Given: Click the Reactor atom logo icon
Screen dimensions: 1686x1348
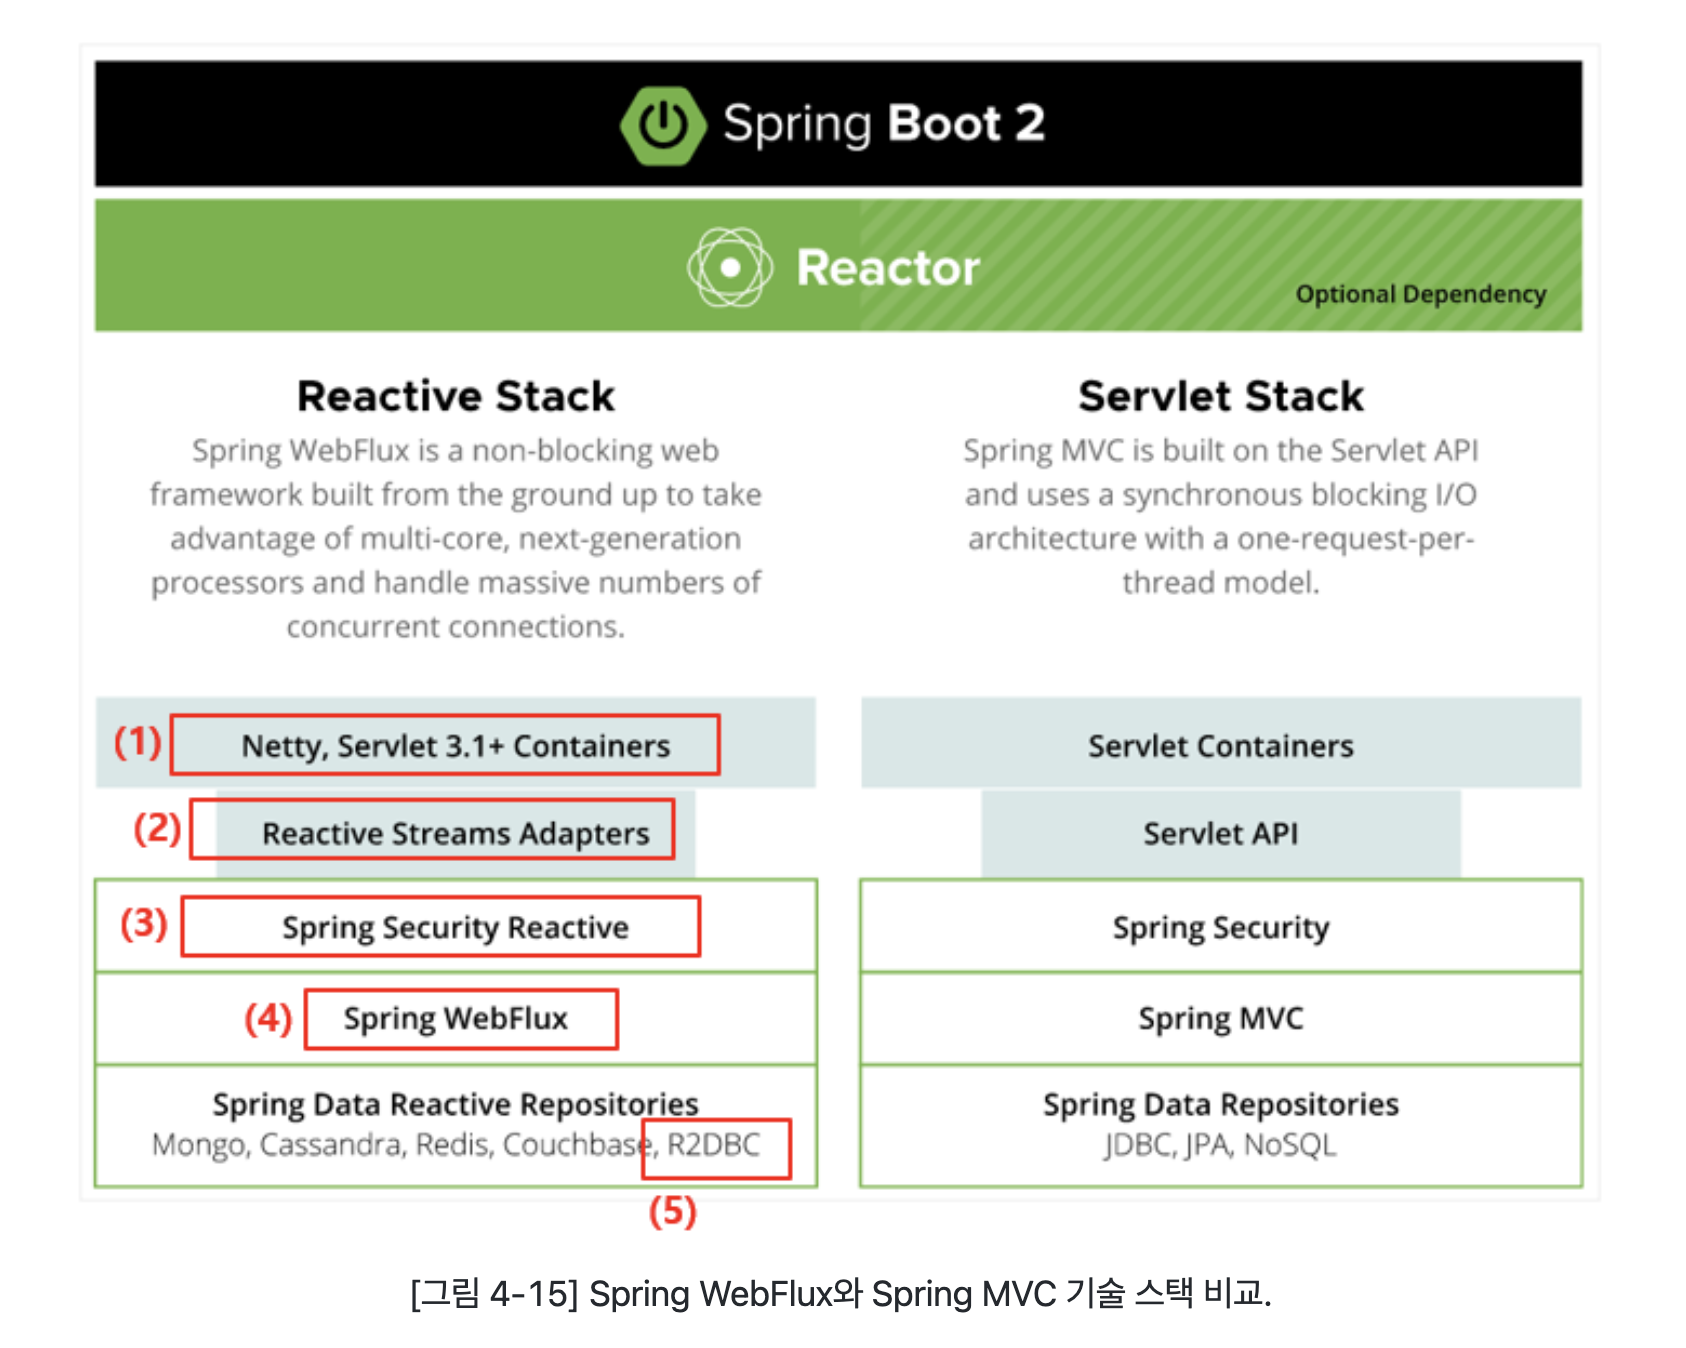Looking at the screenshot, I should pyautogui.click(x=730, y=267).
